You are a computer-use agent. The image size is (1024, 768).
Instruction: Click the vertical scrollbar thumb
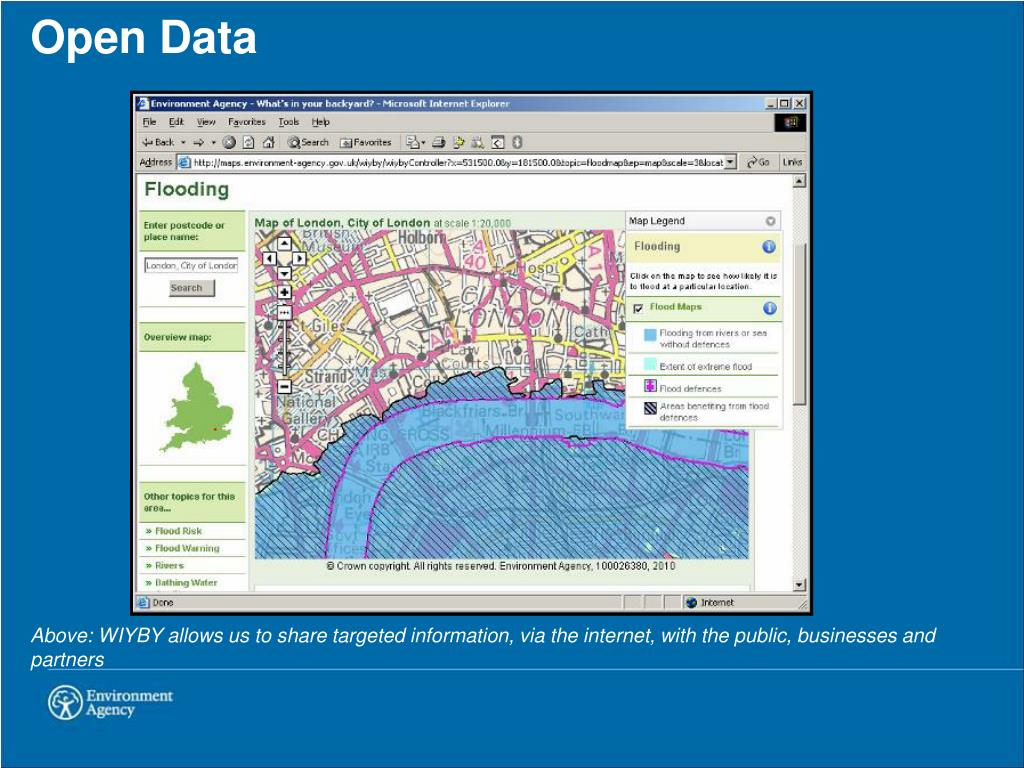[799, 323]
